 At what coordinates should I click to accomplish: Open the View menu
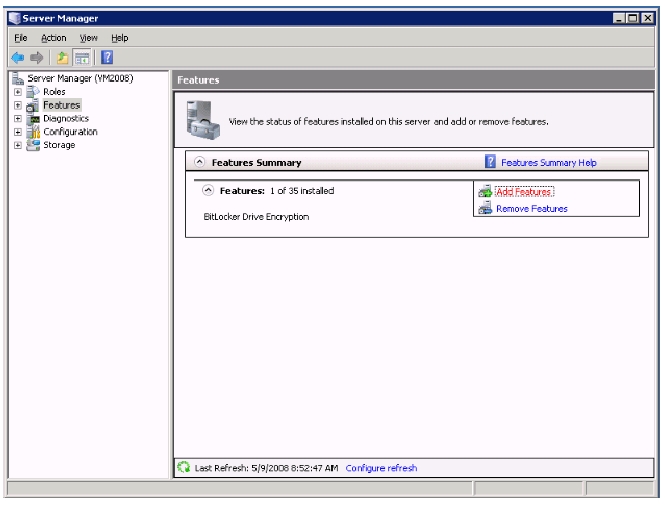click(x=89, y=38)
